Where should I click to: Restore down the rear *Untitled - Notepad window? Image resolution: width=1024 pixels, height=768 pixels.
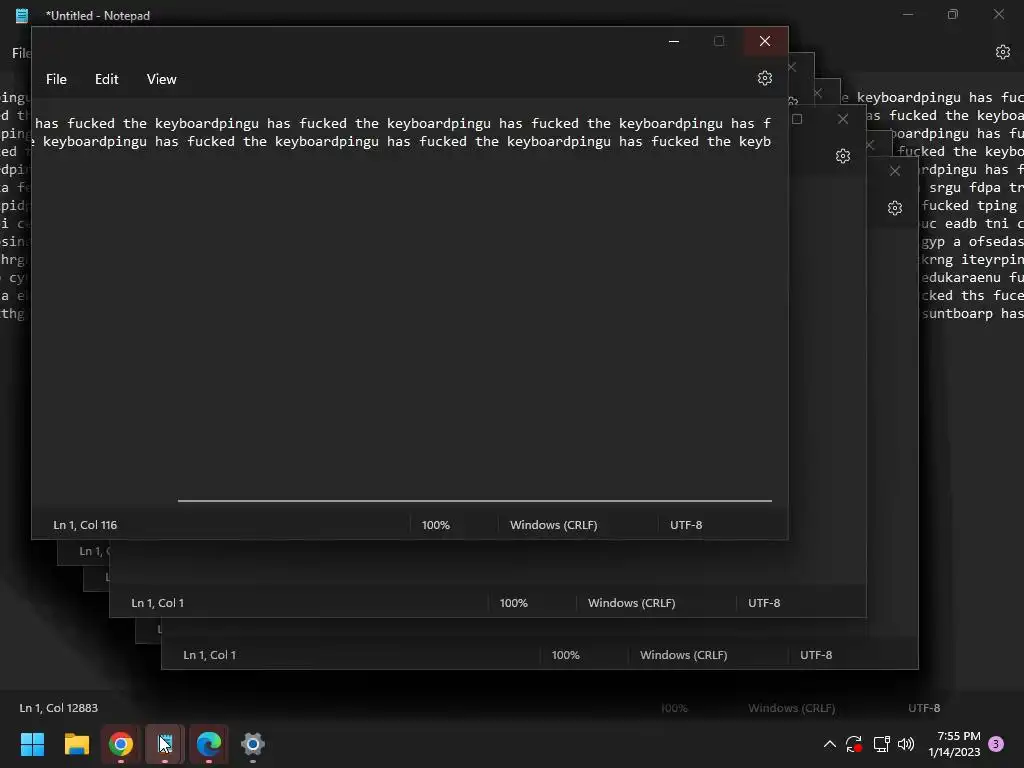click(953, 14)
